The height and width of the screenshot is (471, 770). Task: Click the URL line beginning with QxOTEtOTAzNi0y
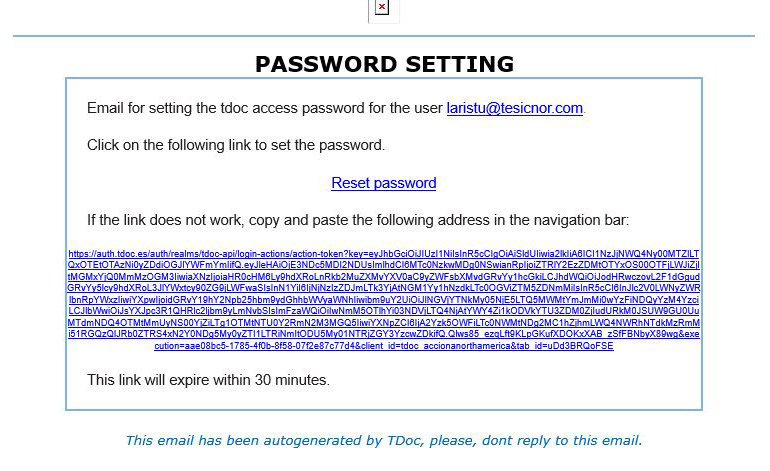tap(384, 266)
